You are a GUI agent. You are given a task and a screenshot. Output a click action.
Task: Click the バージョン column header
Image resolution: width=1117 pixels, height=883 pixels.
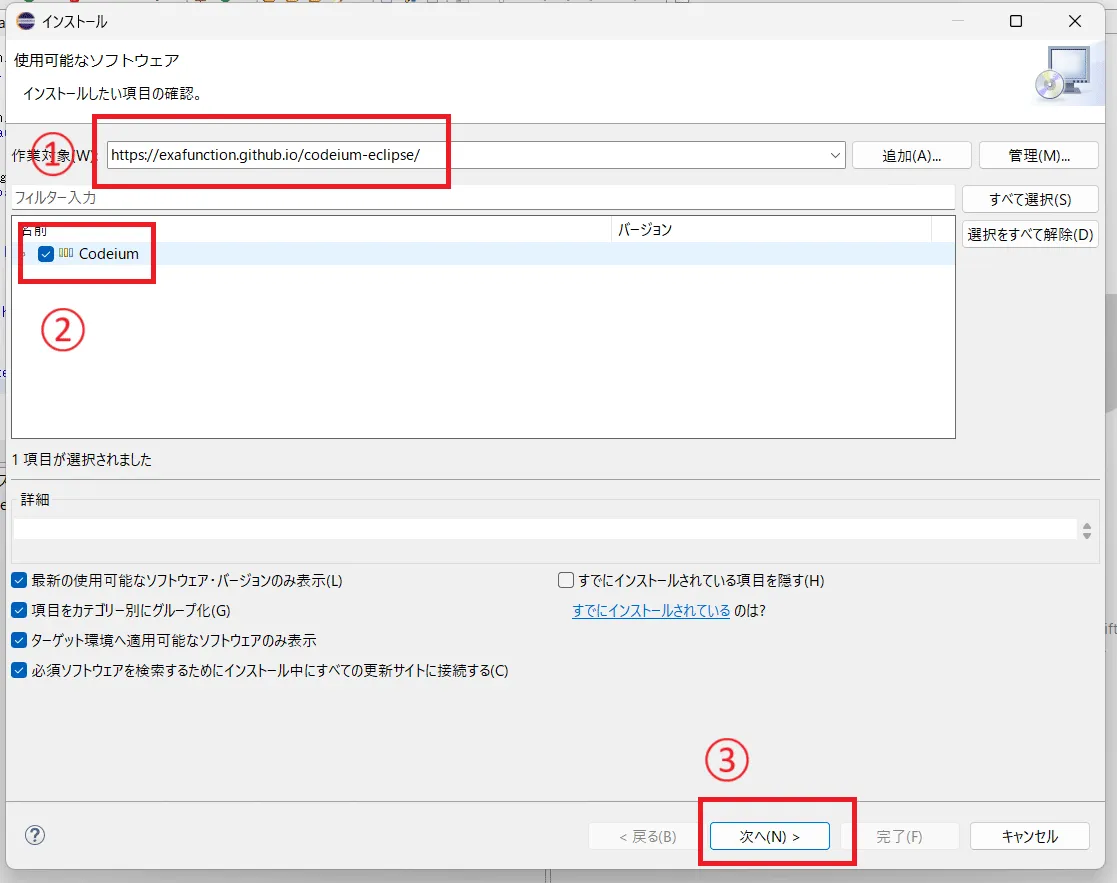[771, 229]
